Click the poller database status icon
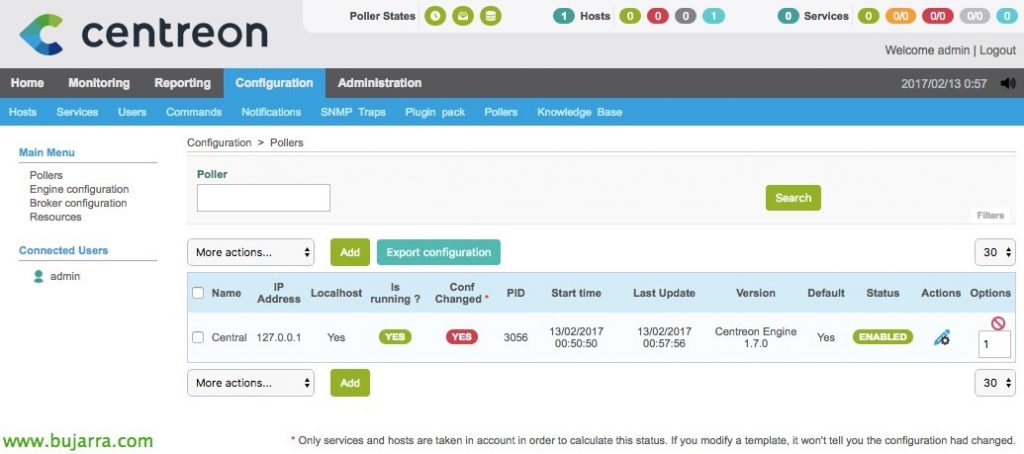 pos(489,16)
